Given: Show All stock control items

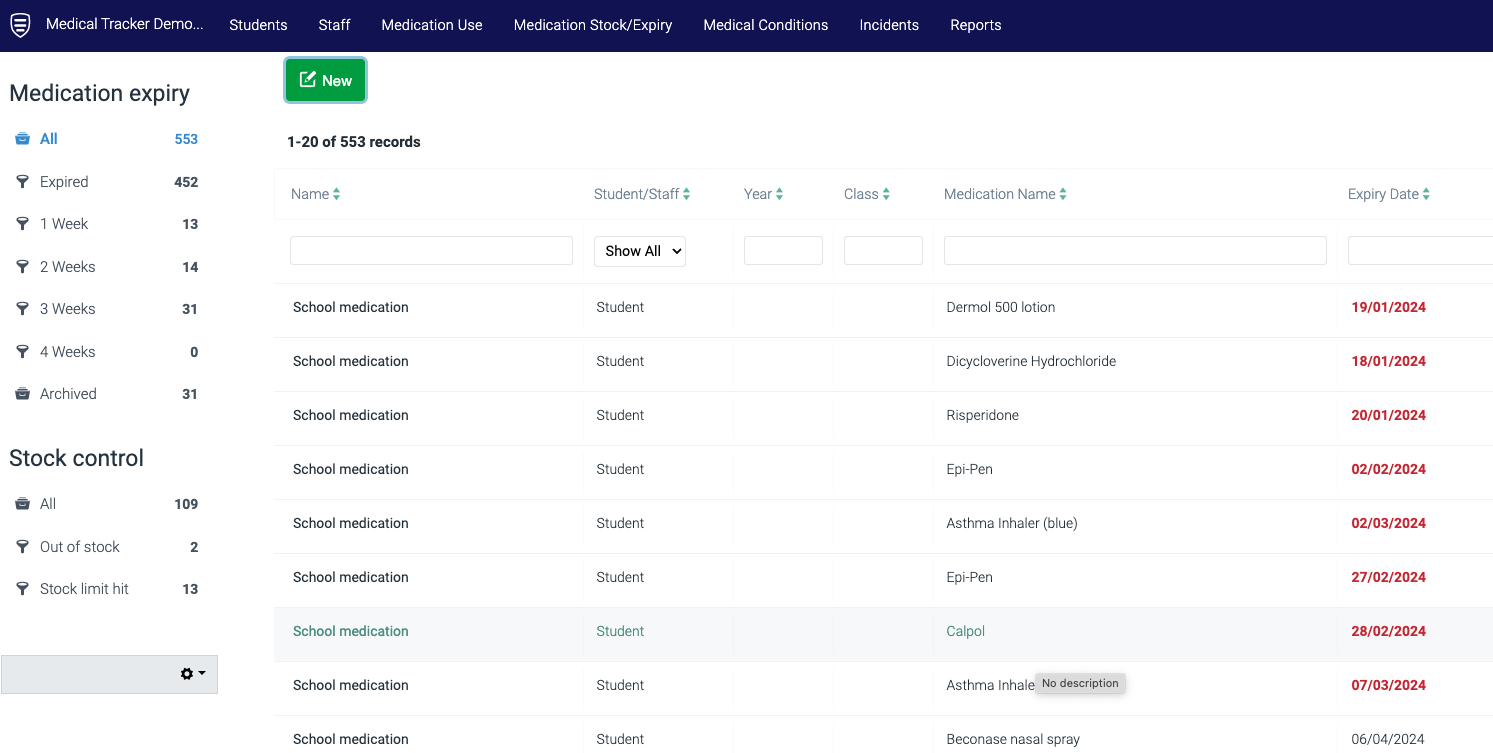Looking at the screenshot, I should tap(48, 504).
